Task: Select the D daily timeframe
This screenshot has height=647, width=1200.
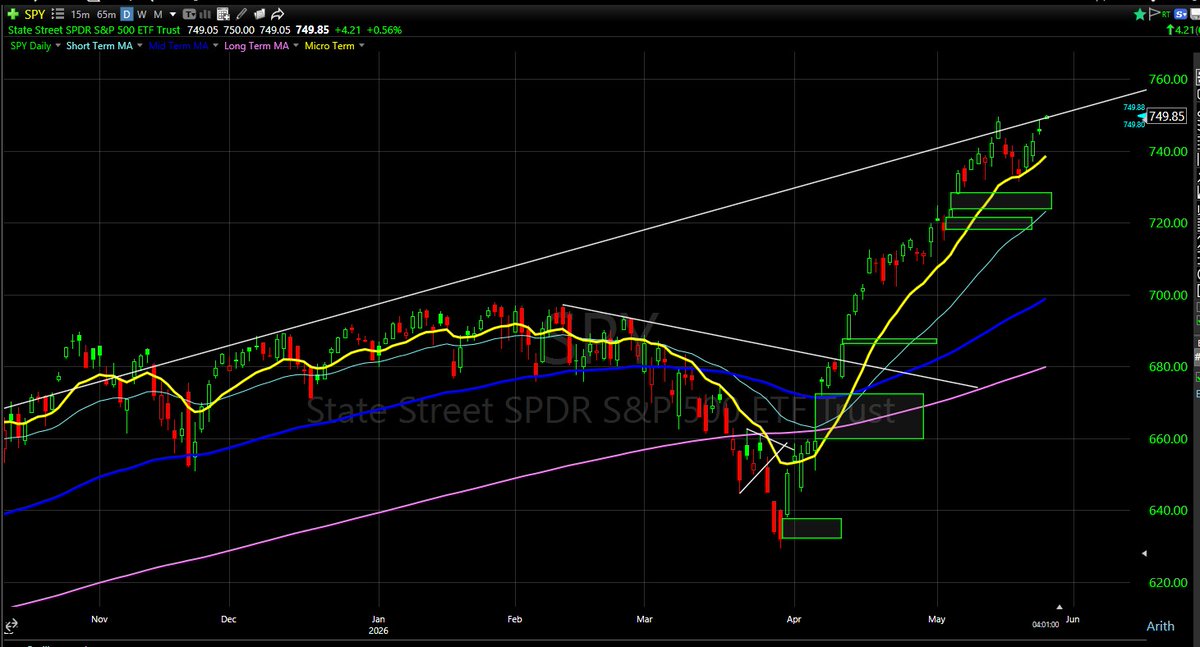Action: [127, 15]
